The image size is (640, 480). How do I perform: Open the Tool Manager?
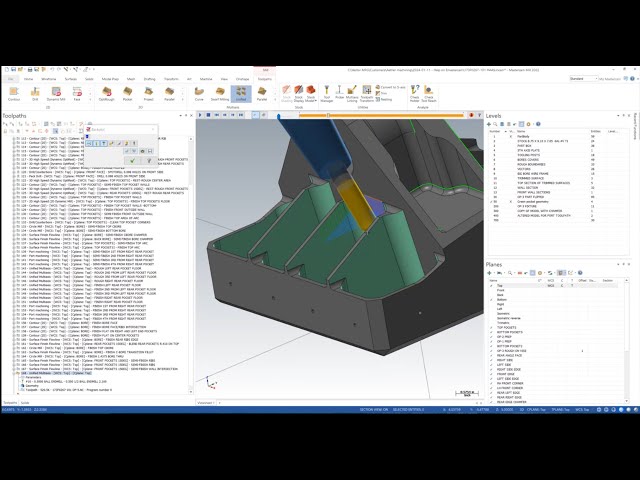[327, 93]
